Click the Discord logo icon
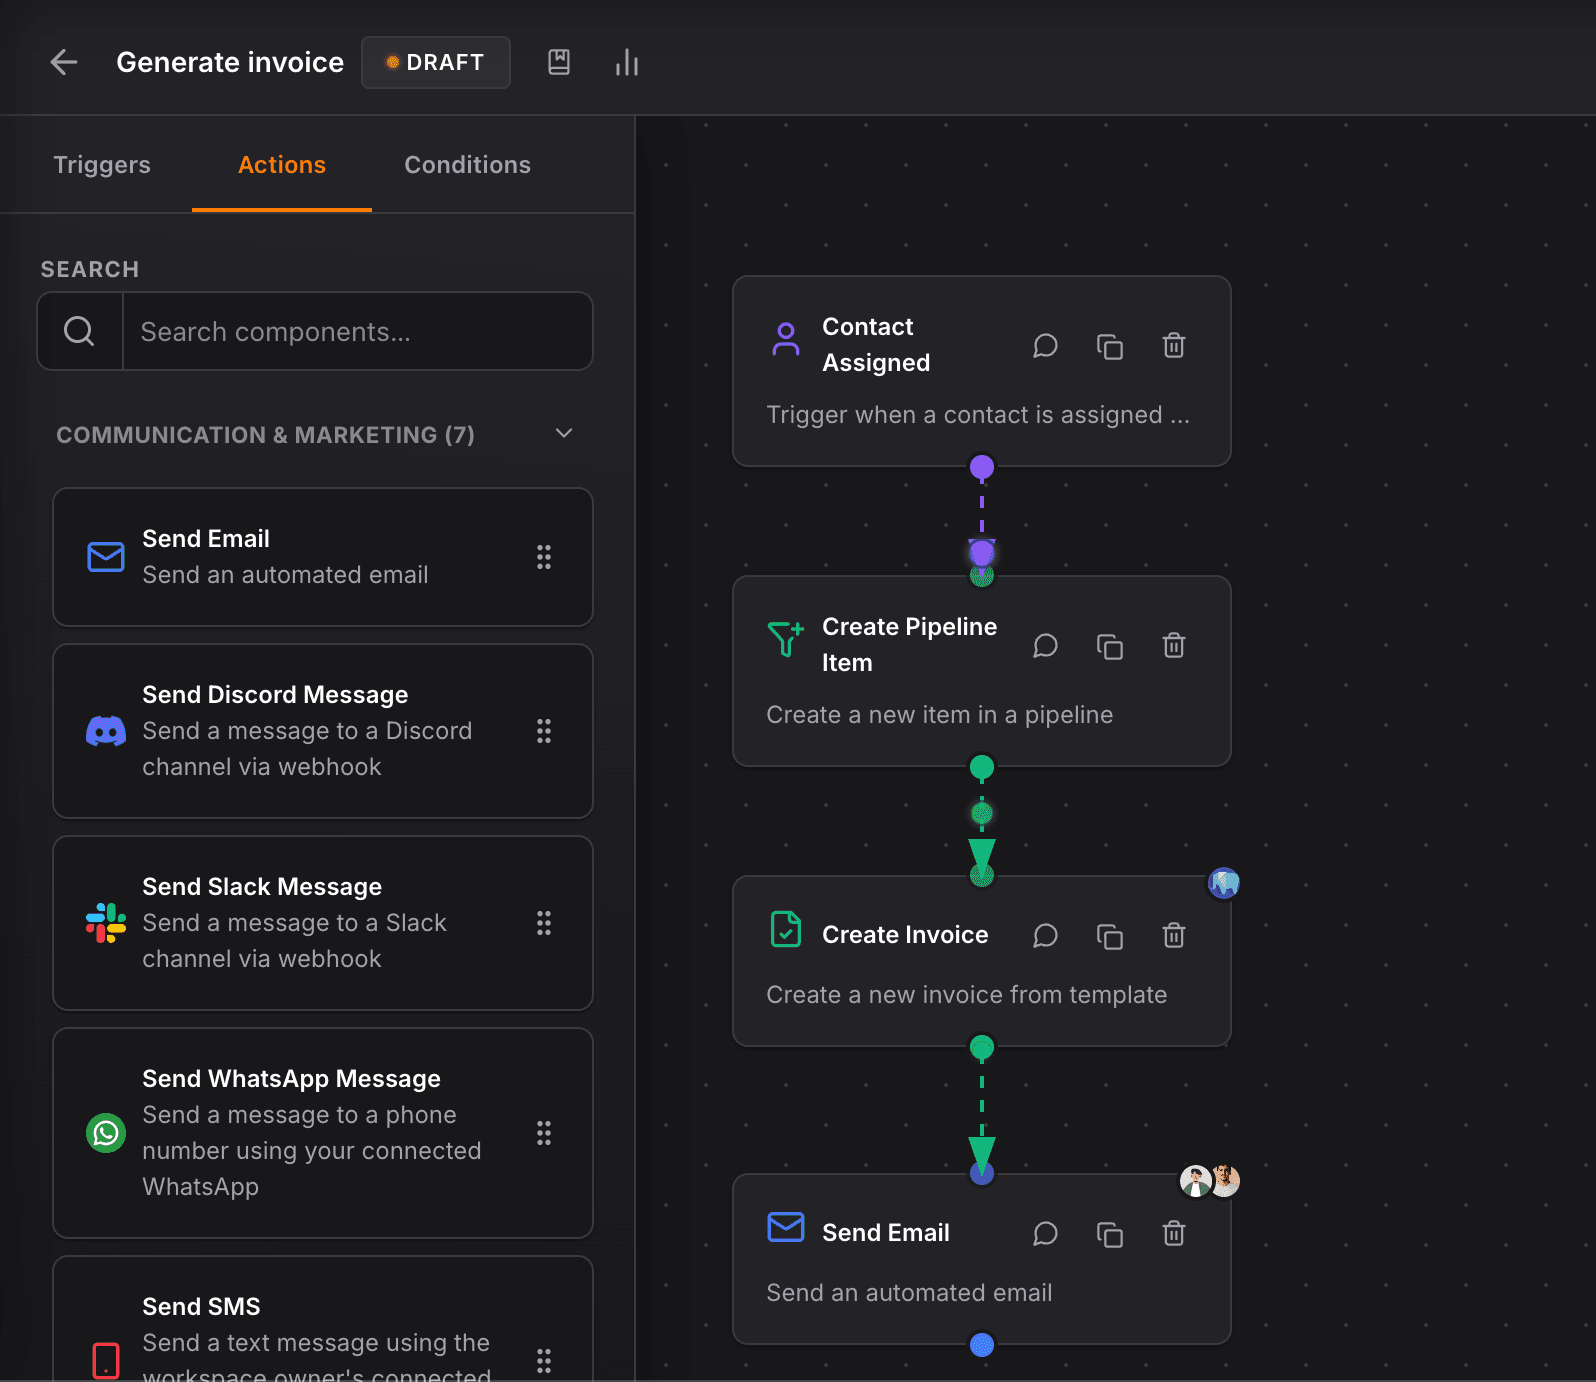Screen dimensions: 1596x1382 [106, 731]
